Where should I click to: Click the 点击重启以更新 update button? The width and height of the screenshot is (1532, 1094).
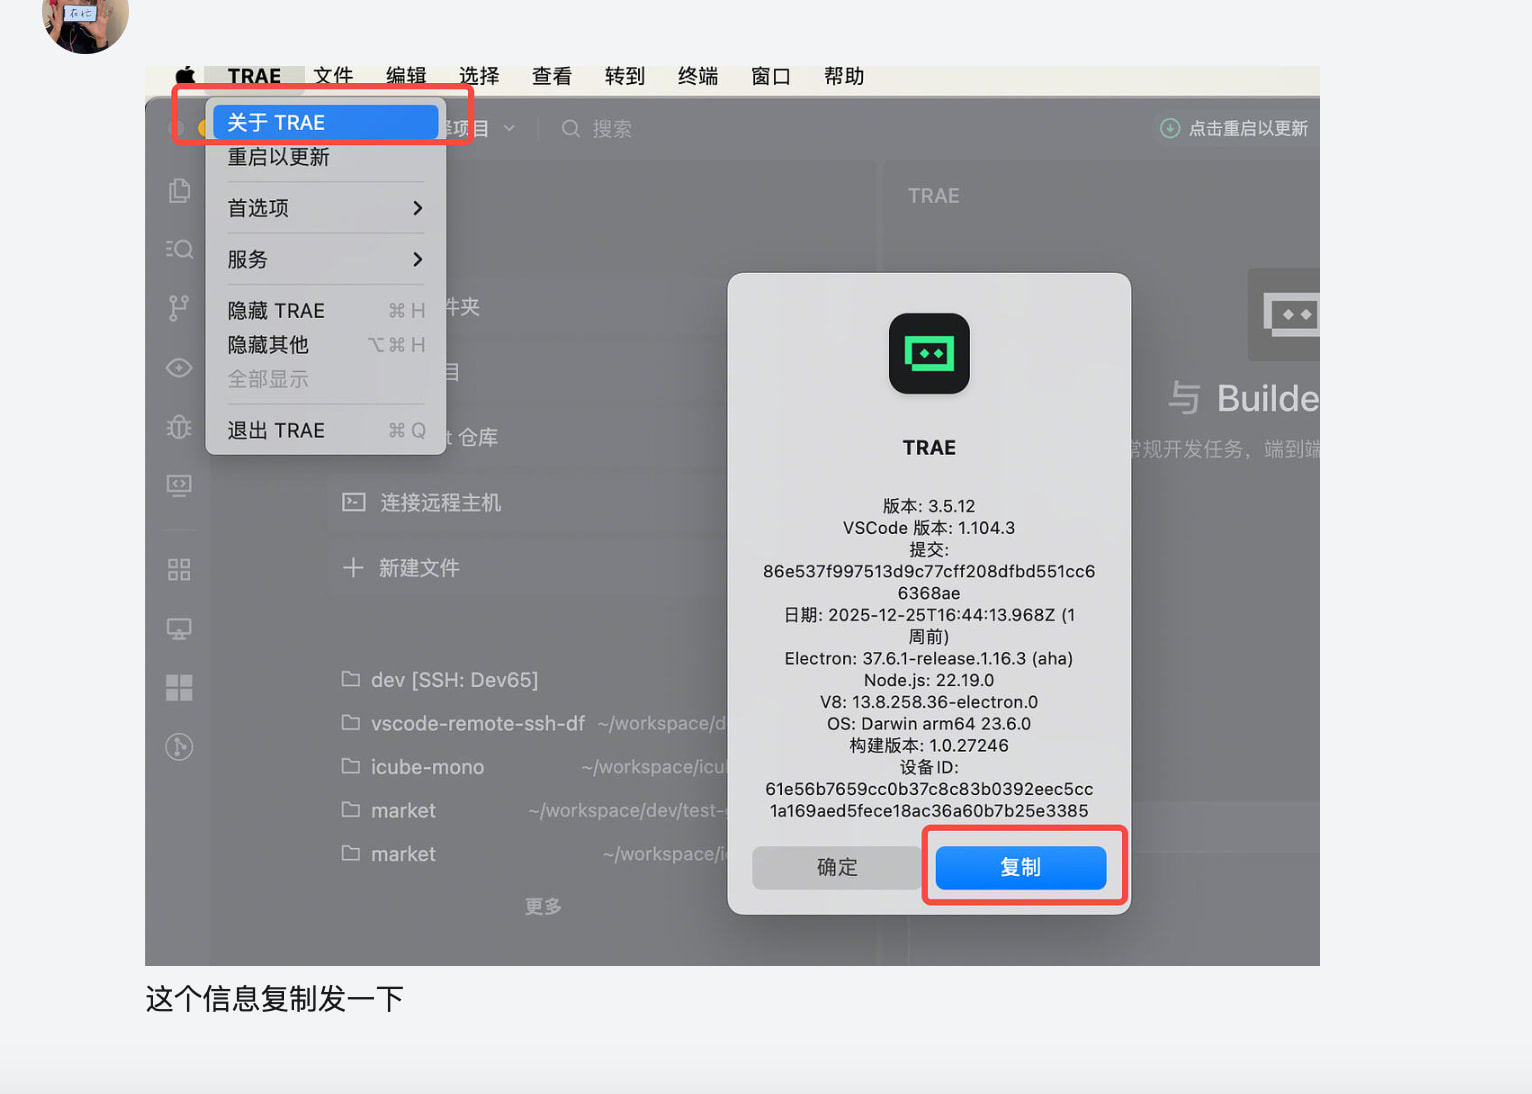(1234, 128)
